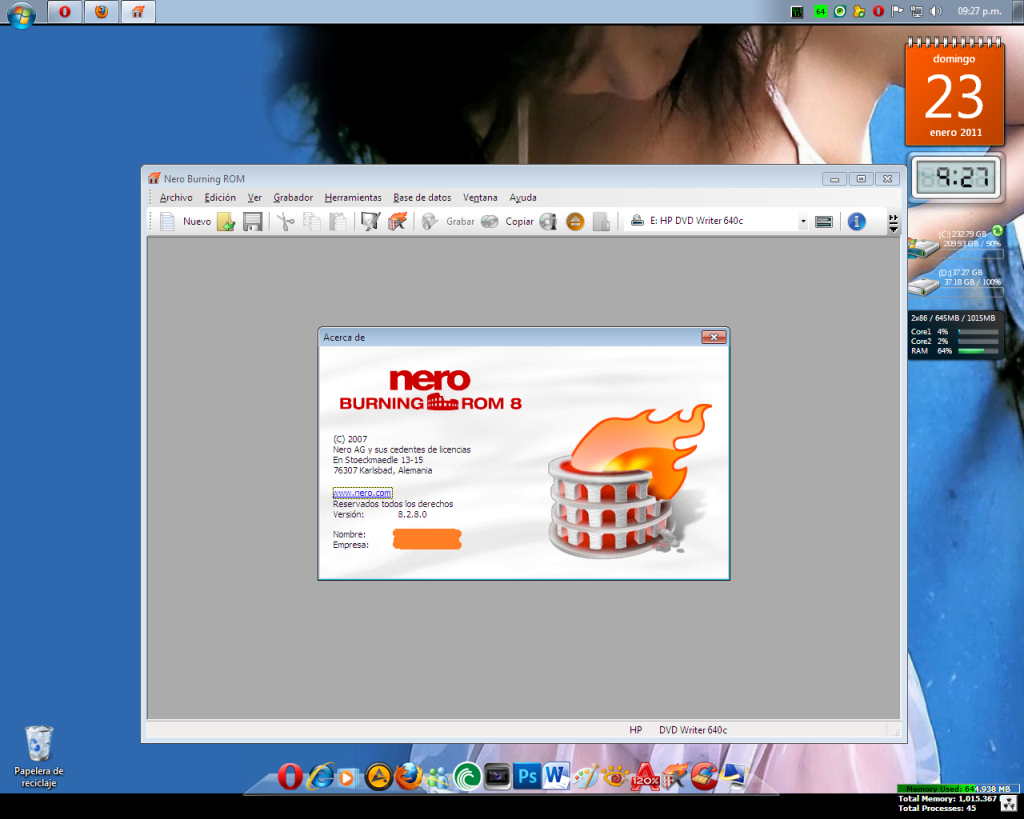Click the RAM usage bar in the gadget
The width and height of the screenshot is (1024, 819).
click(x=978, y=351)
